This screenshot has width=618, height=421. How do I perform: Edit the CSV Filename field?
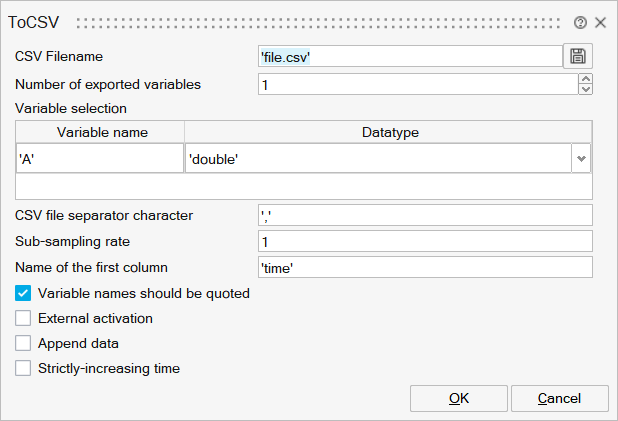pos(409,57)
